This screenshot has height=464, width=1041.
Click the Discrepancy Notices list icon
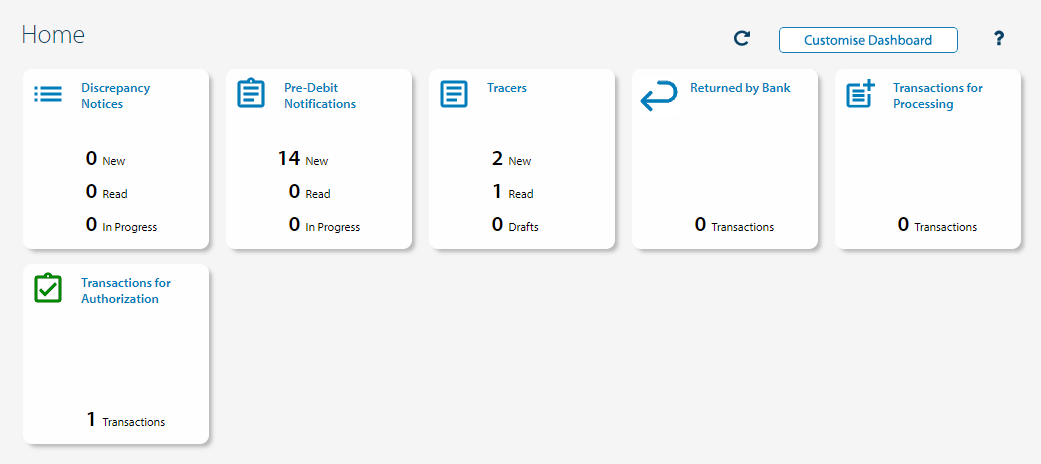48,94
